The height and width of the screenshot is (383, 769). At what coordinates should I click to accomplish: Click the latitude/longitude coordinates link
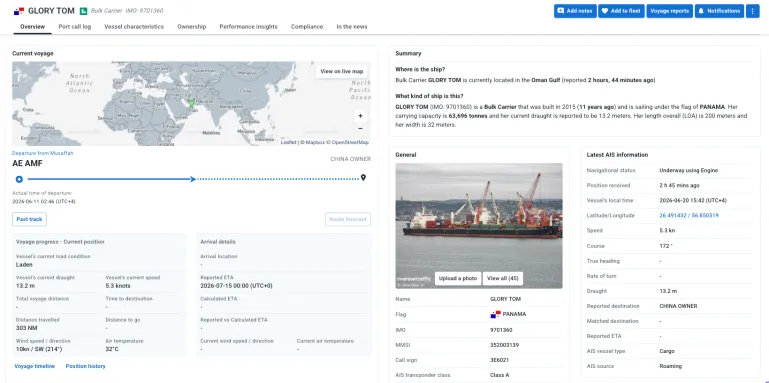pos(689,215)
